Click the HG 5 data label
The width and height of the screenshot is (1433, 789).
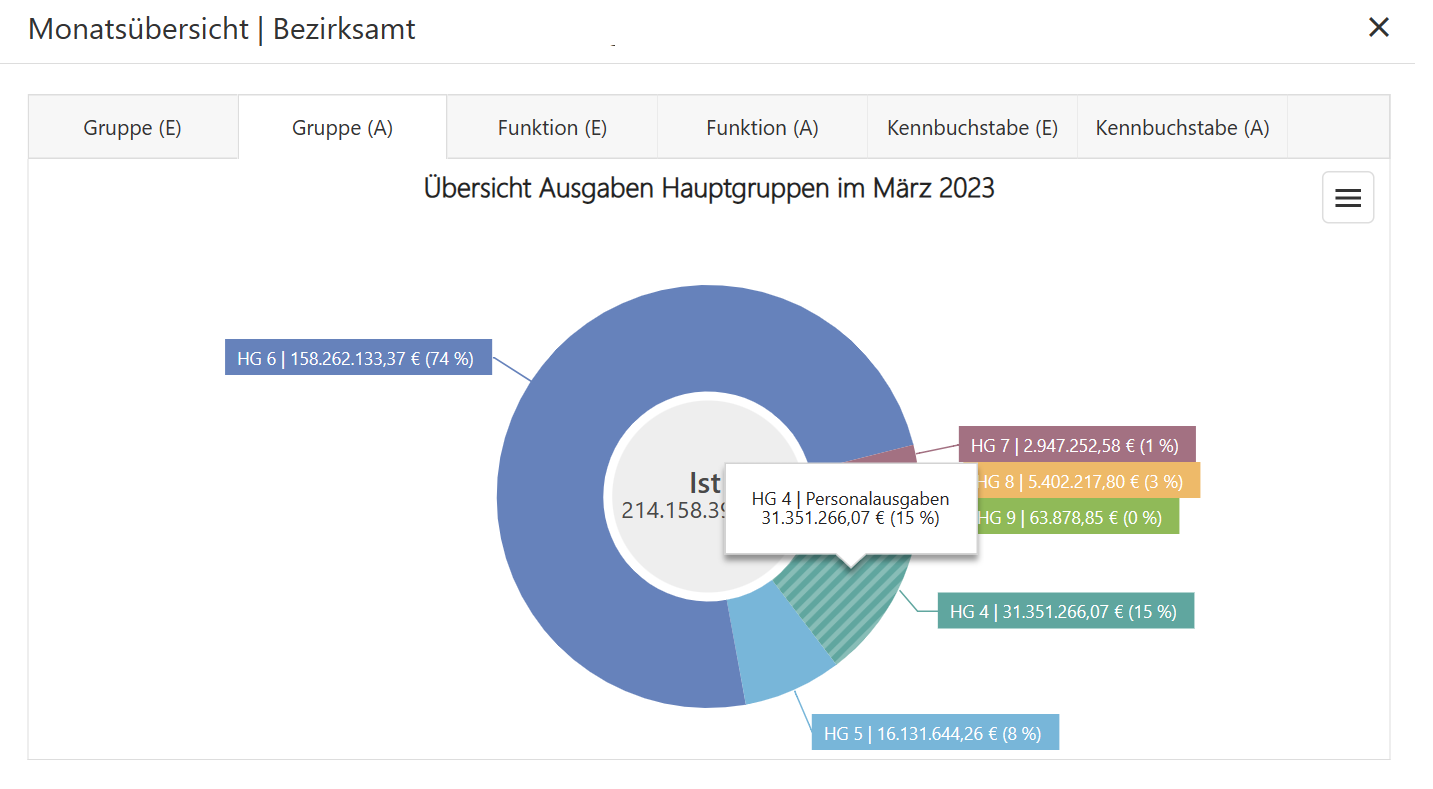(935, 733)
